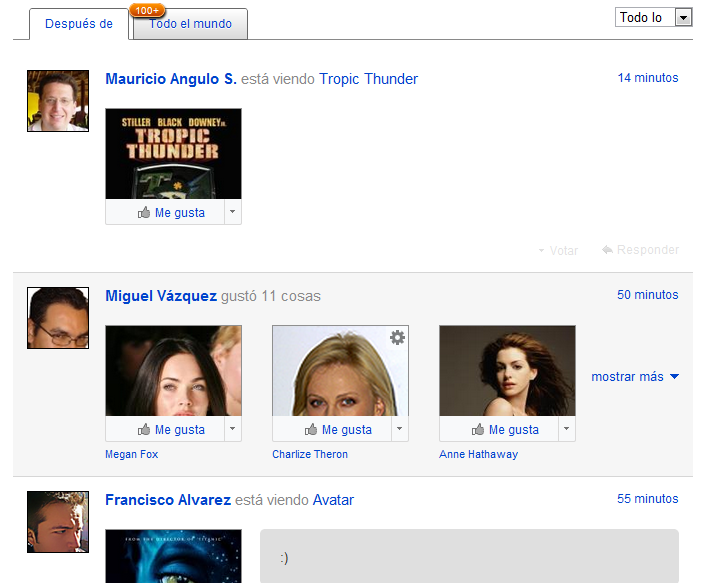Image resolution: width=728 pixels, height=583 pixels.
Task: Expand dropdown arrow beside Megan Fox Me gusta
Action: [x=233, y=429]
